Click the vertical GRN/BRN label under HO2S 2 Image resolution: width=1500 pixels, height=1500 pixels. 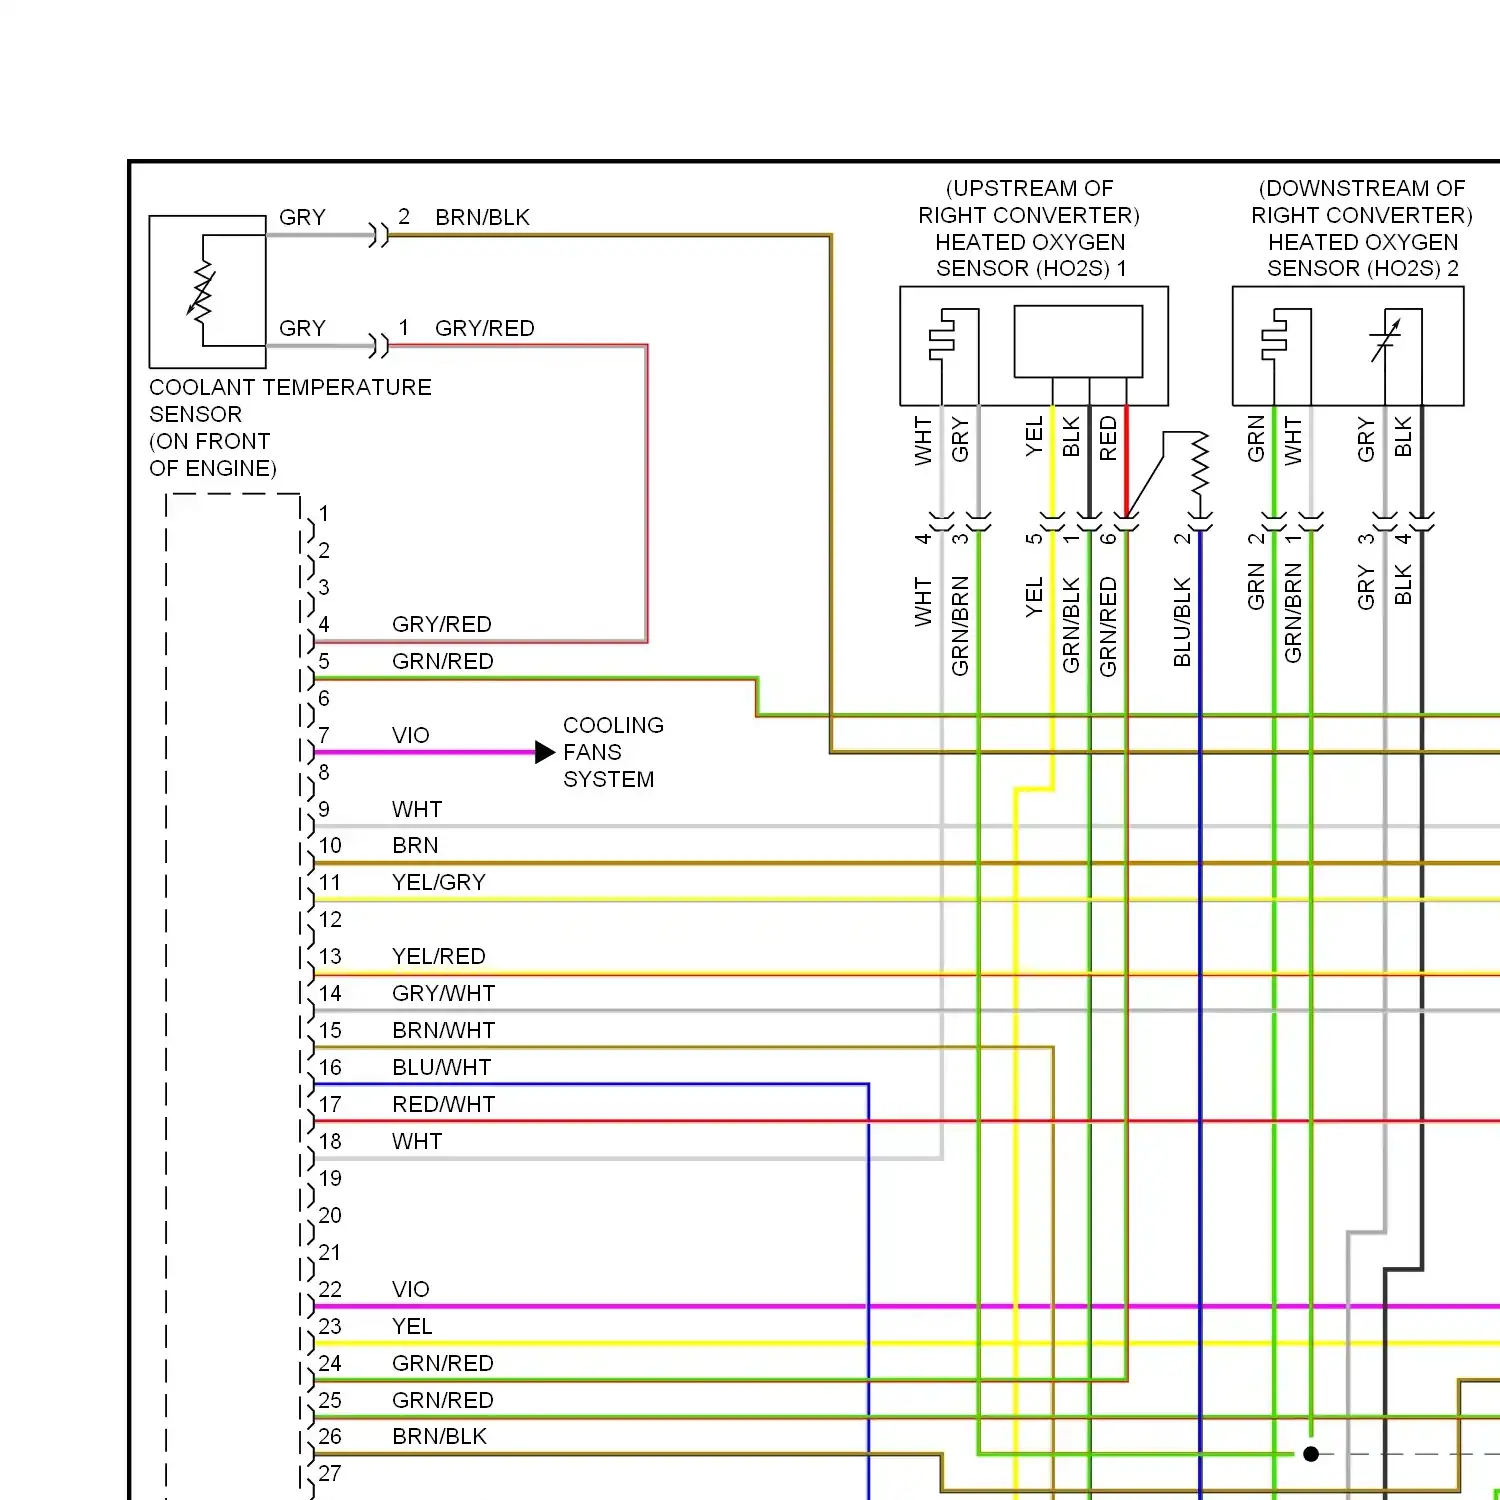[1293, 613]
